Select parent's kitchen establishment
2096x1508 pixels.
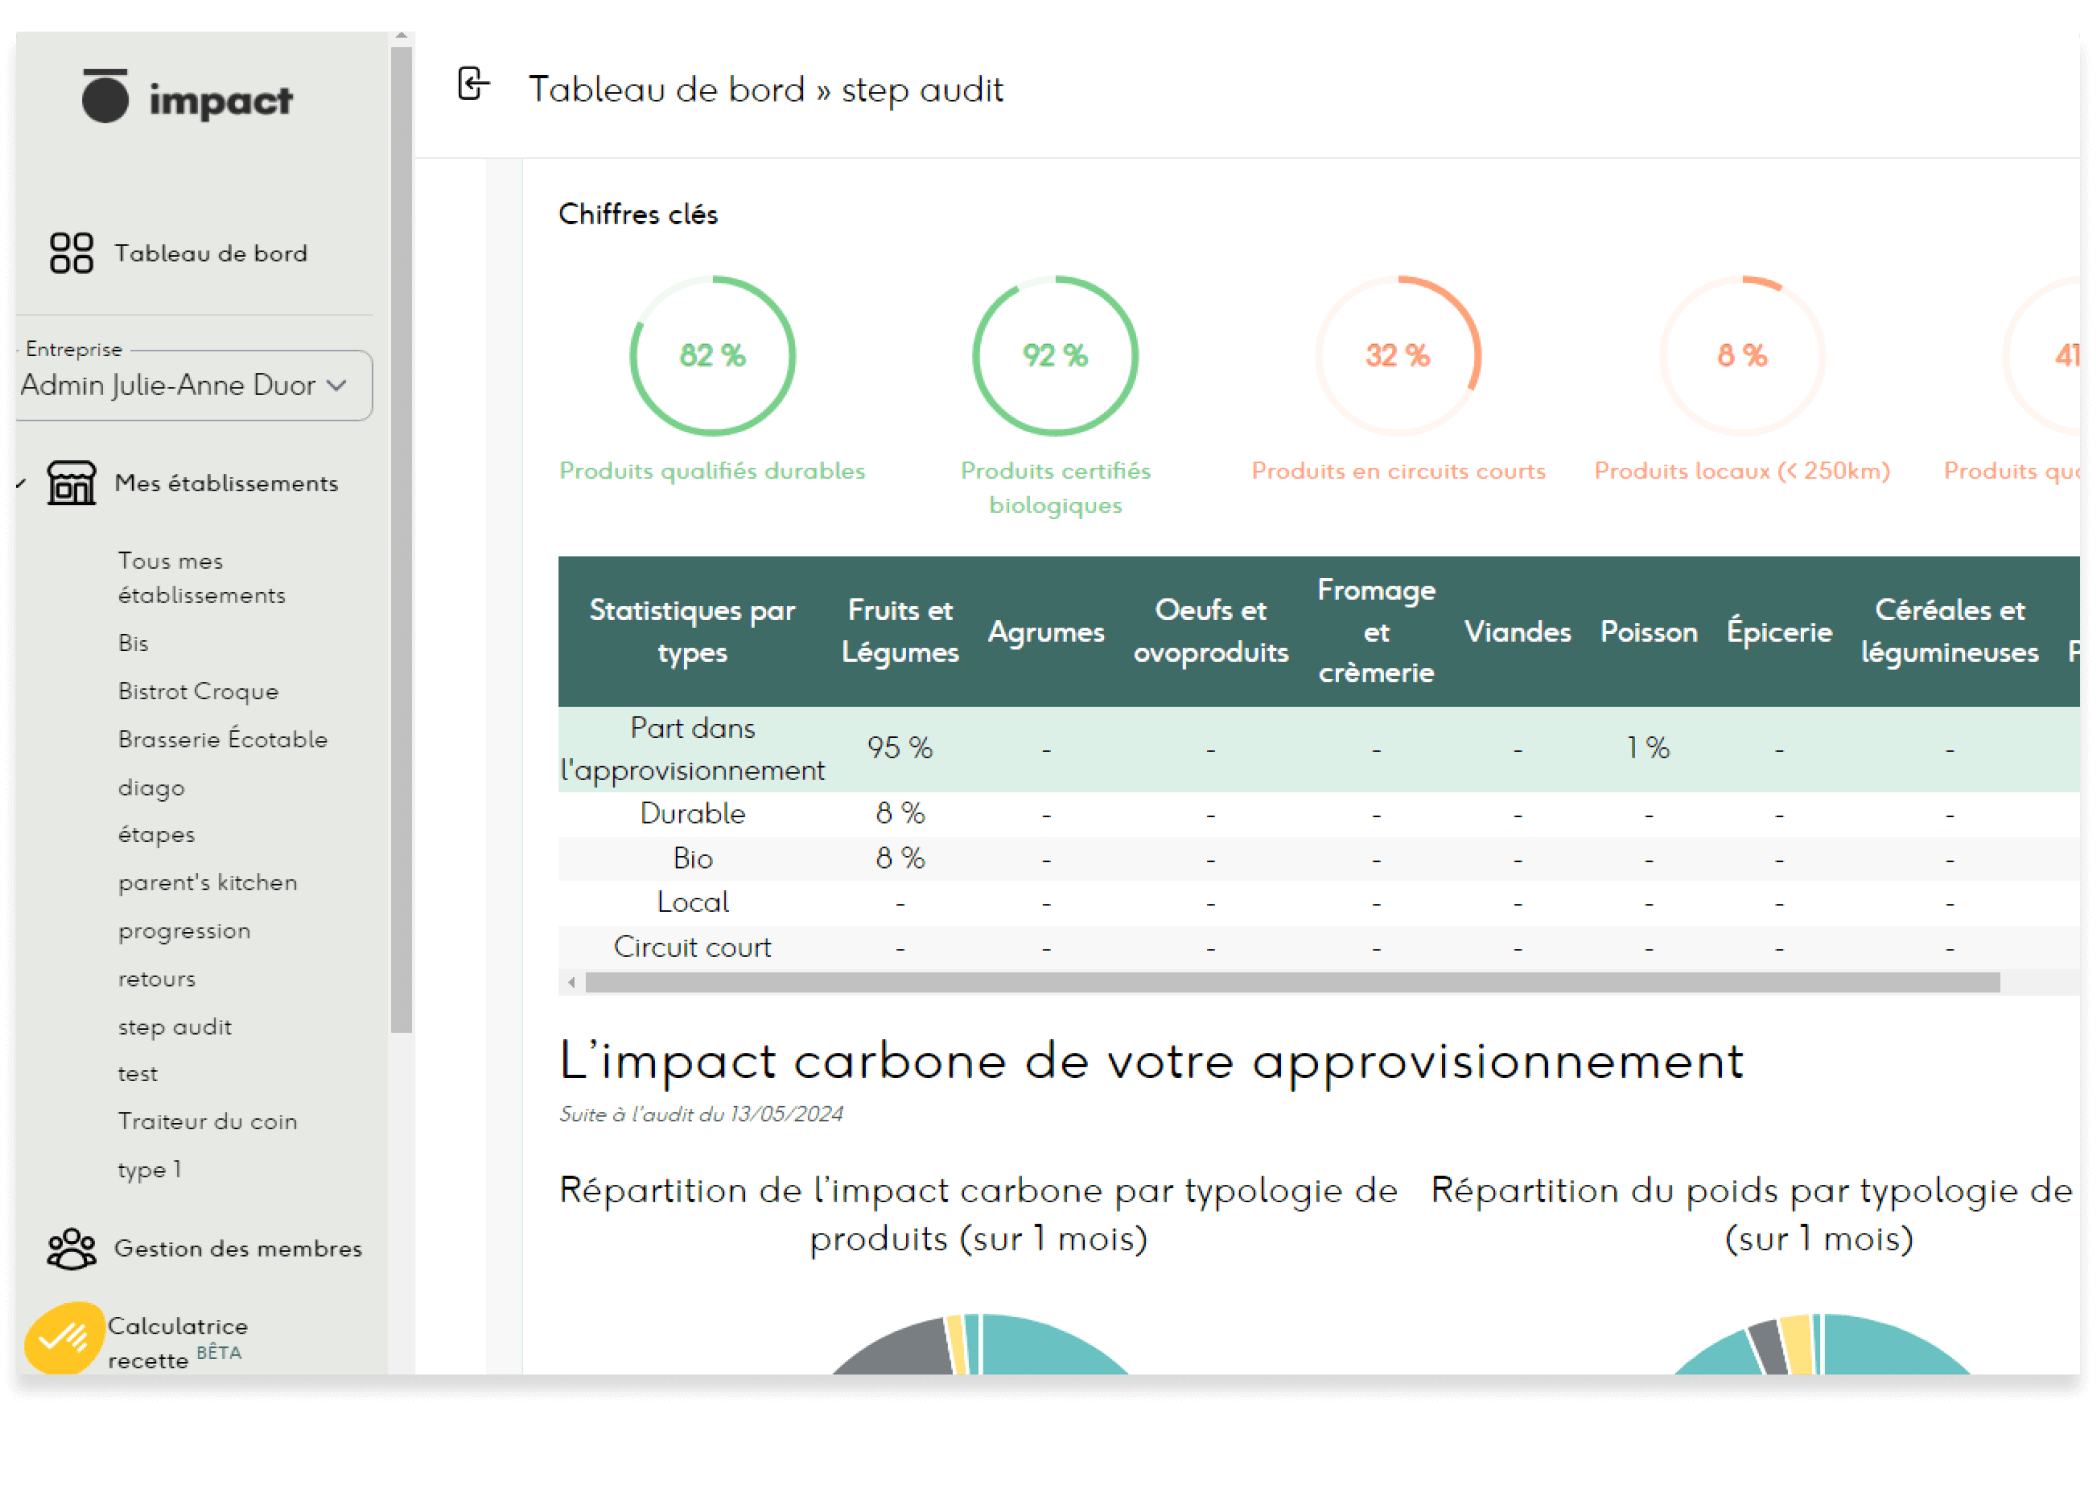pyautogui.click(x=207, y=882)
